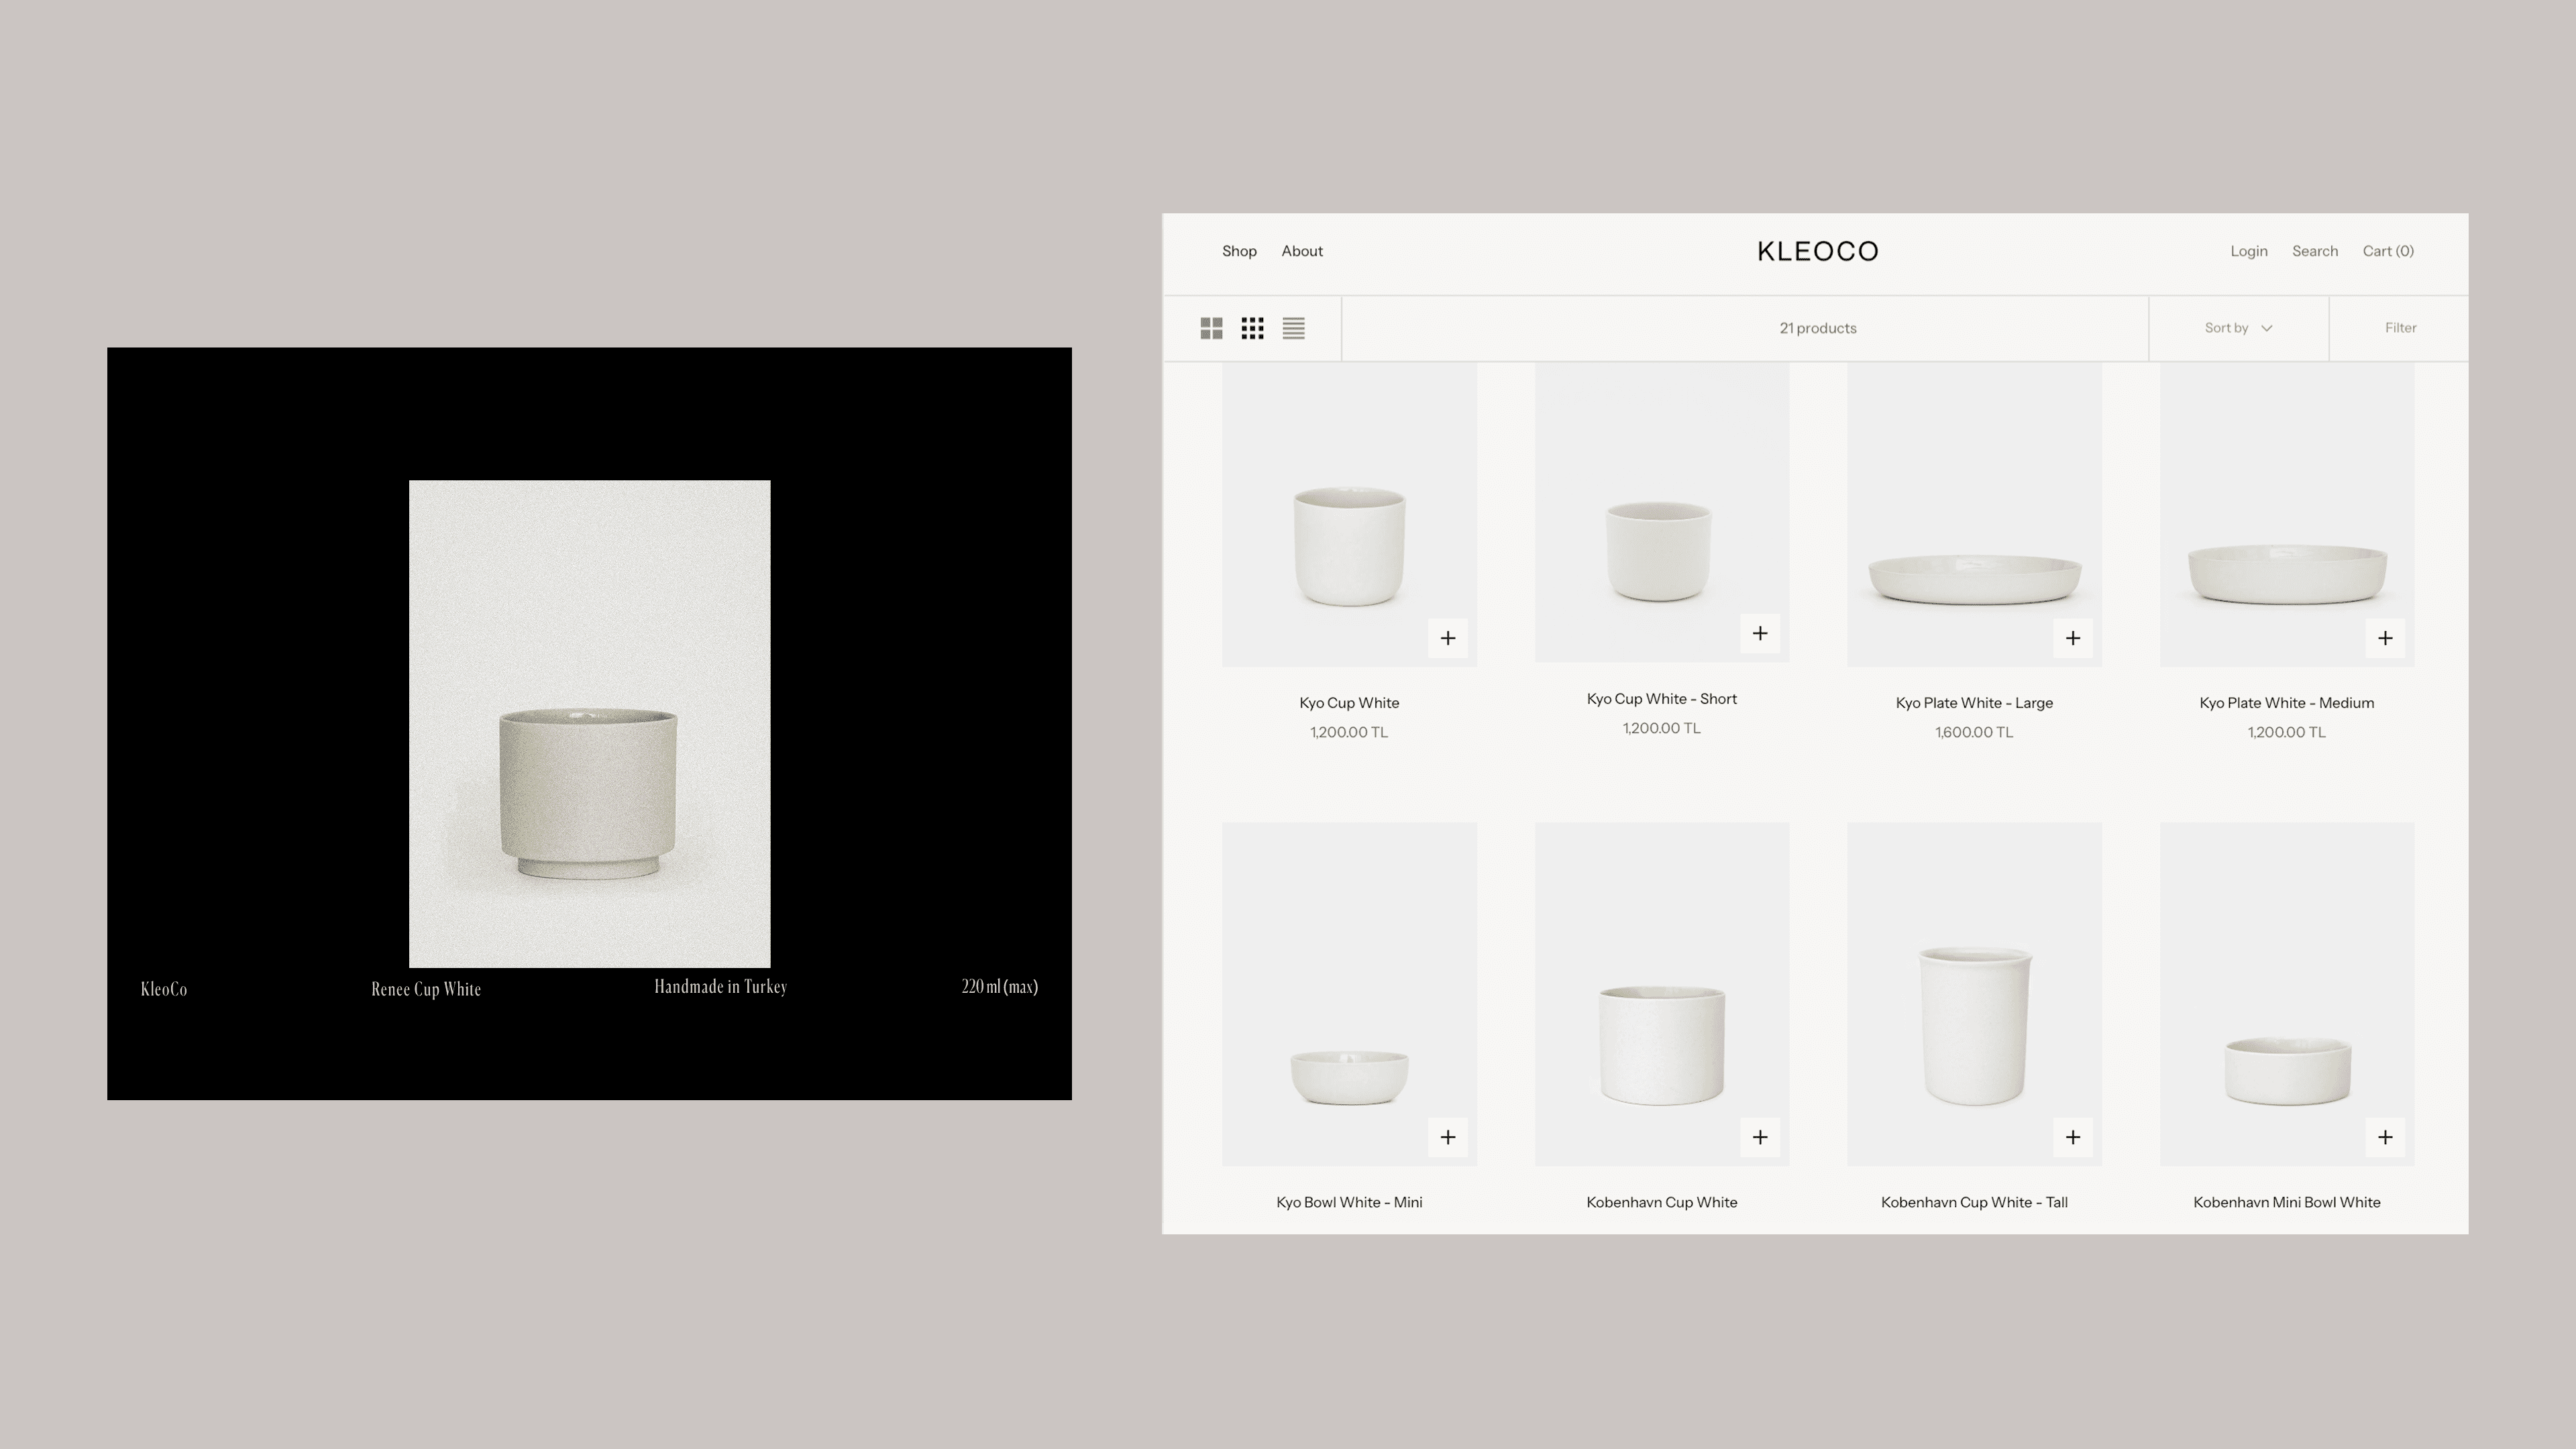This screenshot has width=2576, height=1449.
Task: Switch to compact three-column grid view
Action: tap(1252, 328)
